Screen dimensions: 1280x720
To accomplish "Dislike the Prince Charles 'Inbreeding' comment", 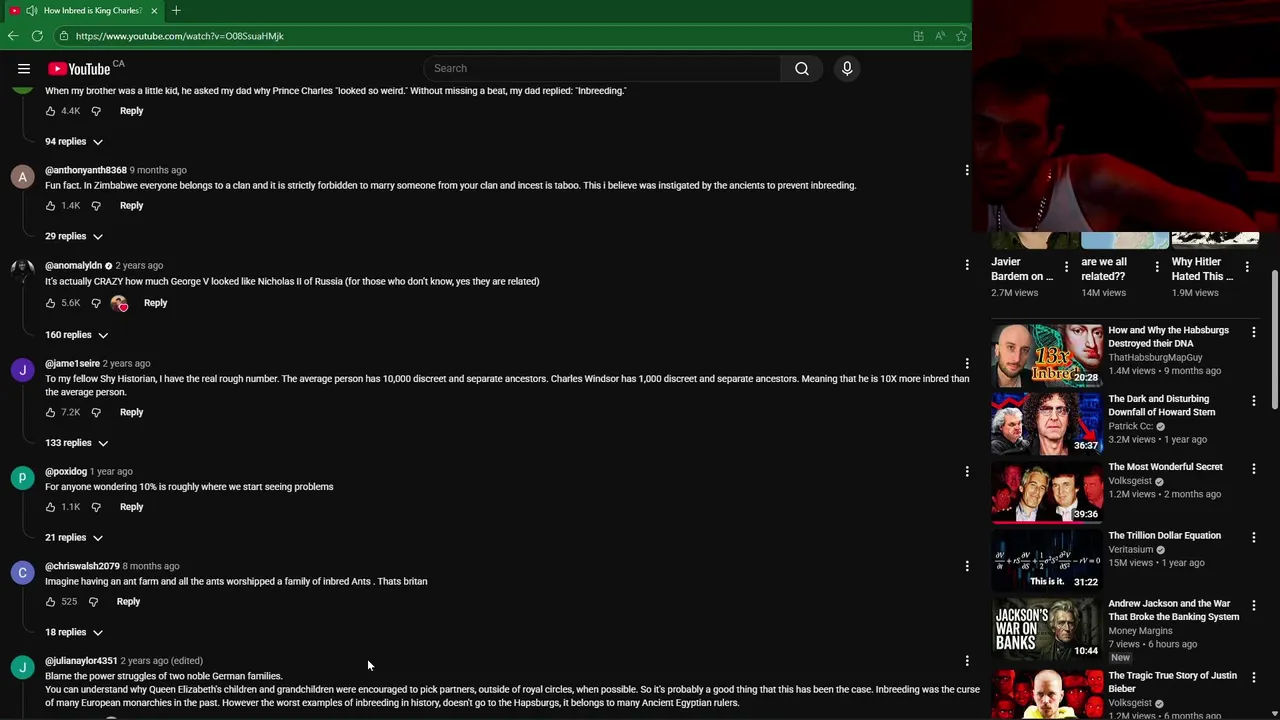I will click(96, 111).
